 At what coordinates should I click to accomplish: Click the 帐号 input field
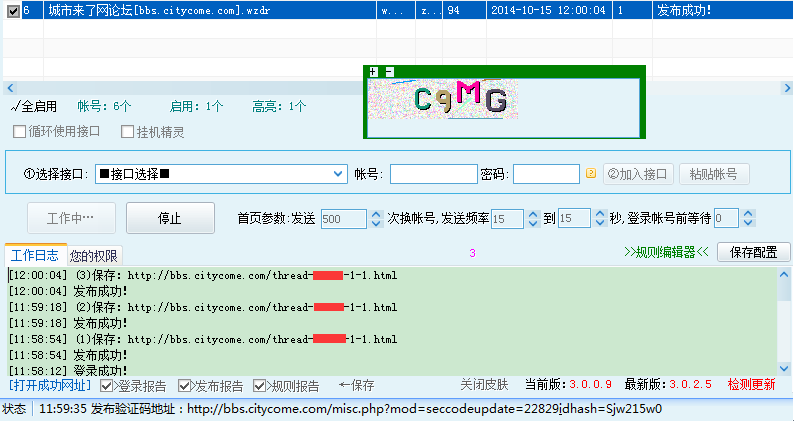coord(433,174)
